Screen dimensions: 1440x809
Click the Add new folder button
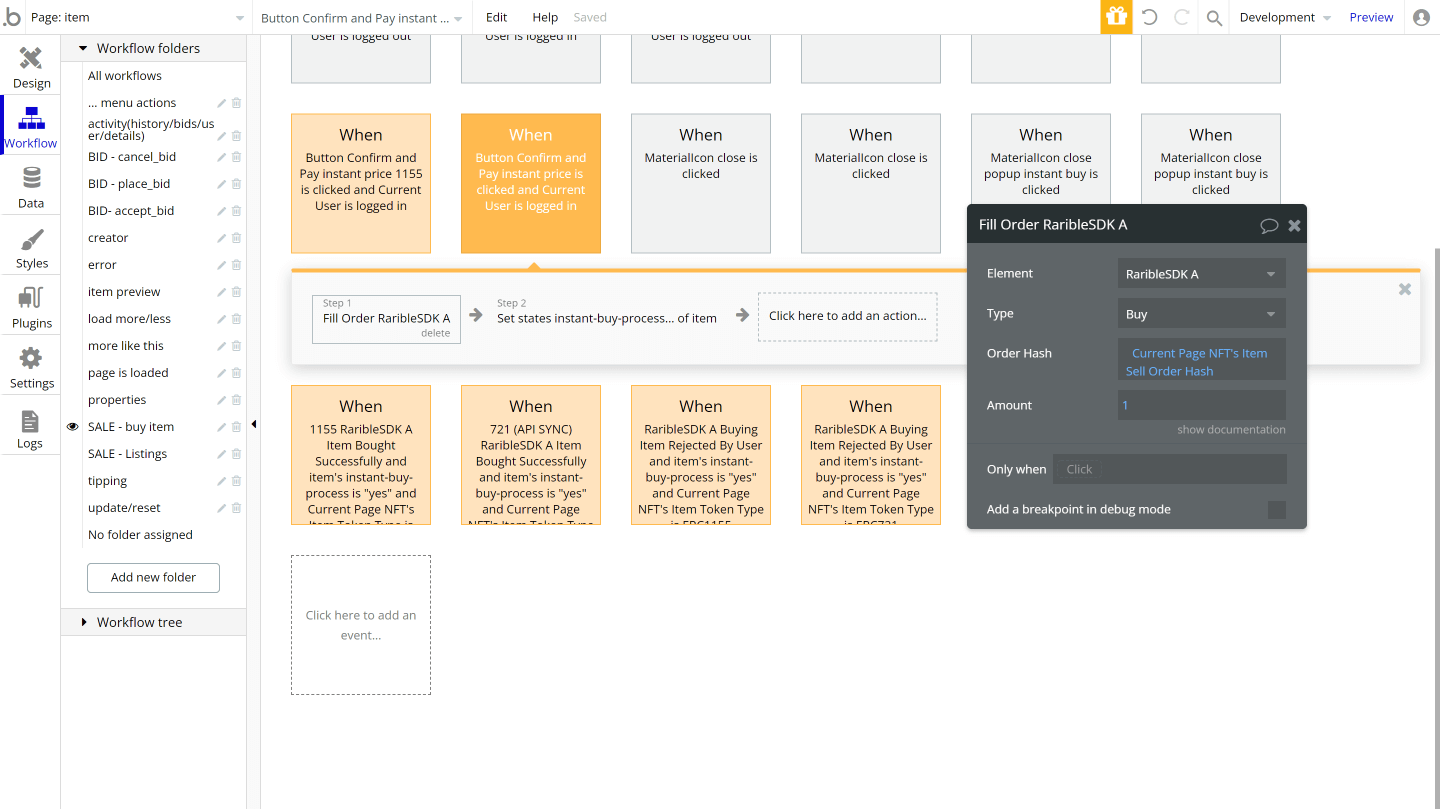coord(153,577)
